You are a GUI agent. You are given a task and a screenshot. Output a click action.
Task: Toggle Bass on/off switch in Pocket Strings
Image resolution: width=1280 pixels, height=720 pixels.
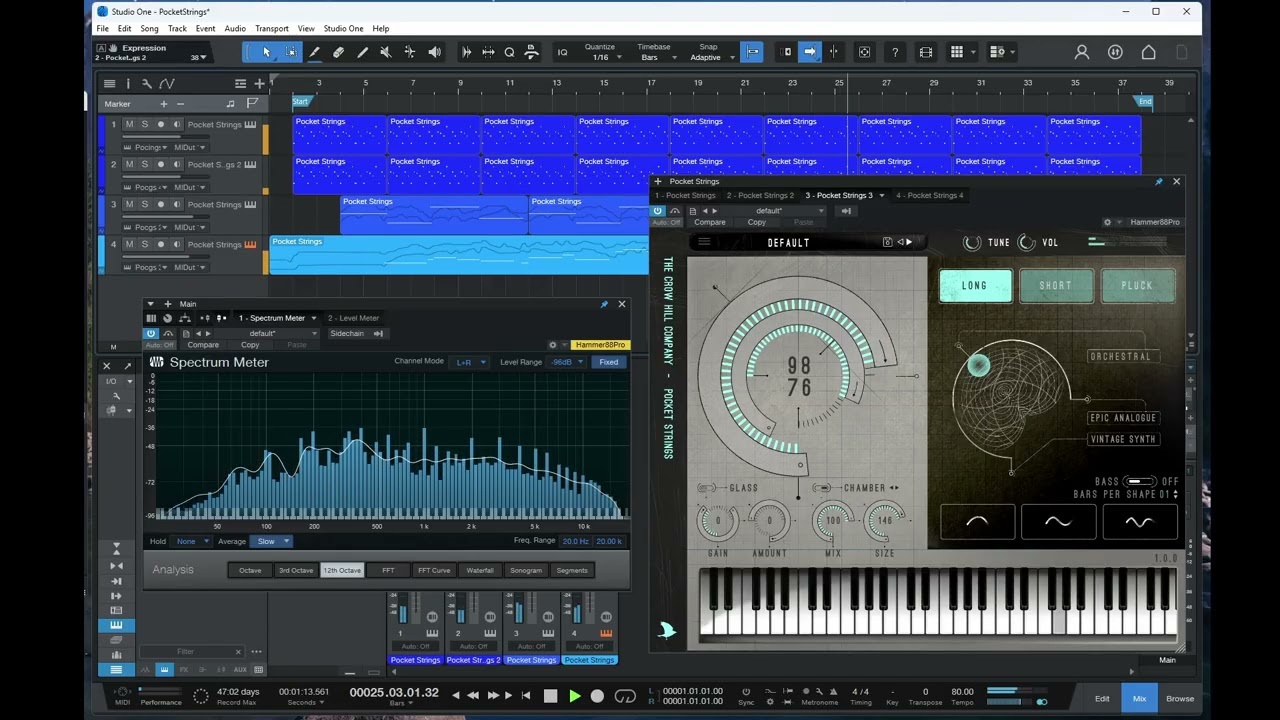[1139, 482]
